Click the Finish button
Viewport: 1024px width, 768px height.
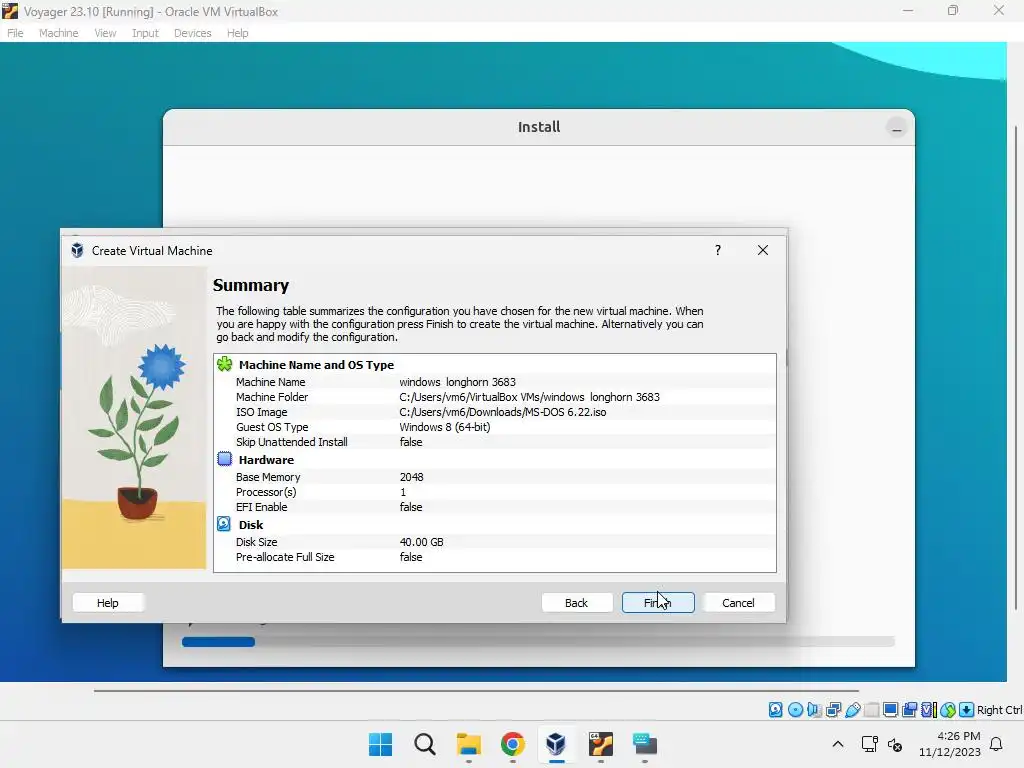[x=658, y=603]
